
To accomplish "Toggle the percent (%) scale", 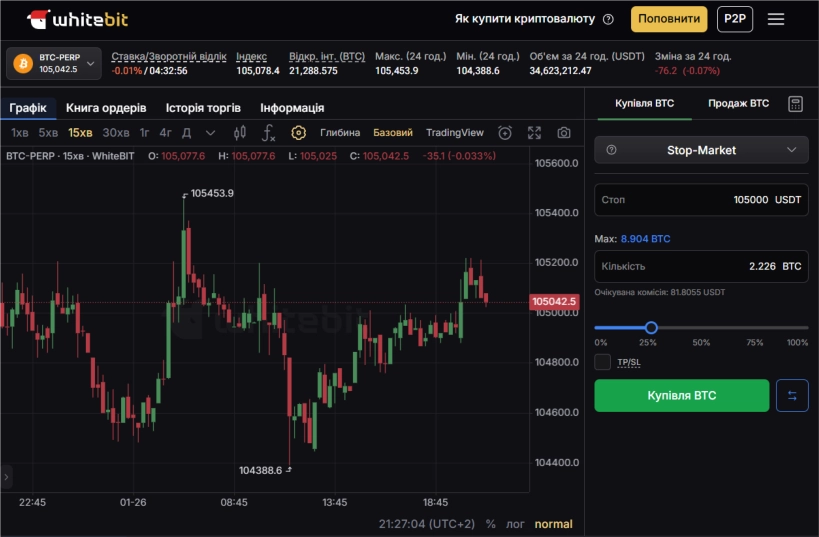I will 490,524.
